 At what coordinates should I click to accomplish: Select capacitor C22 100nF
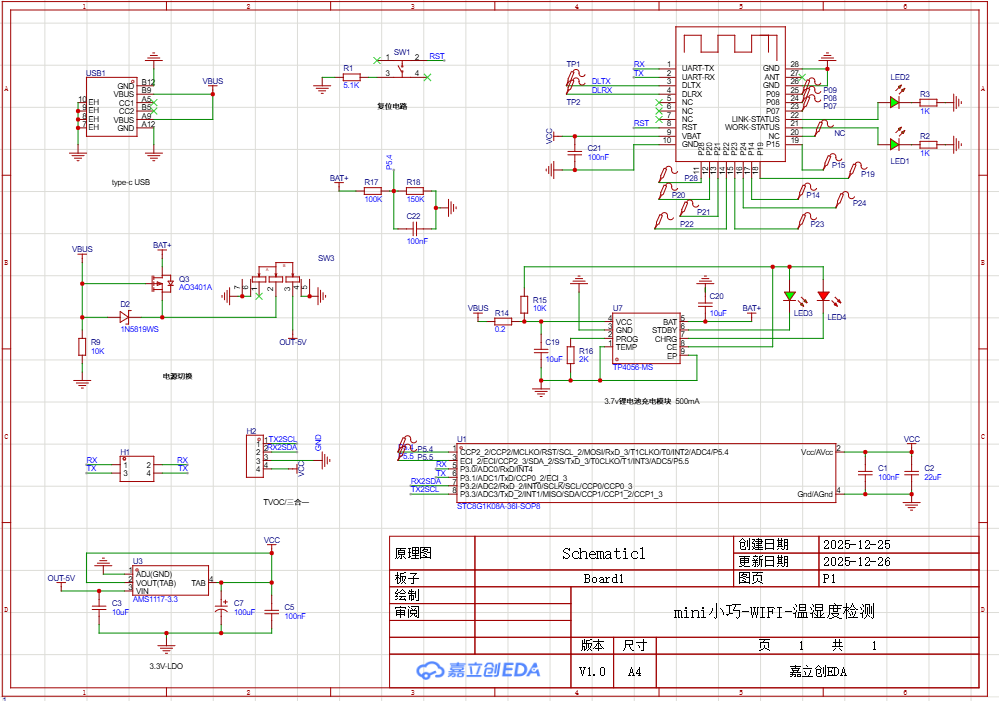click(415, 229)
